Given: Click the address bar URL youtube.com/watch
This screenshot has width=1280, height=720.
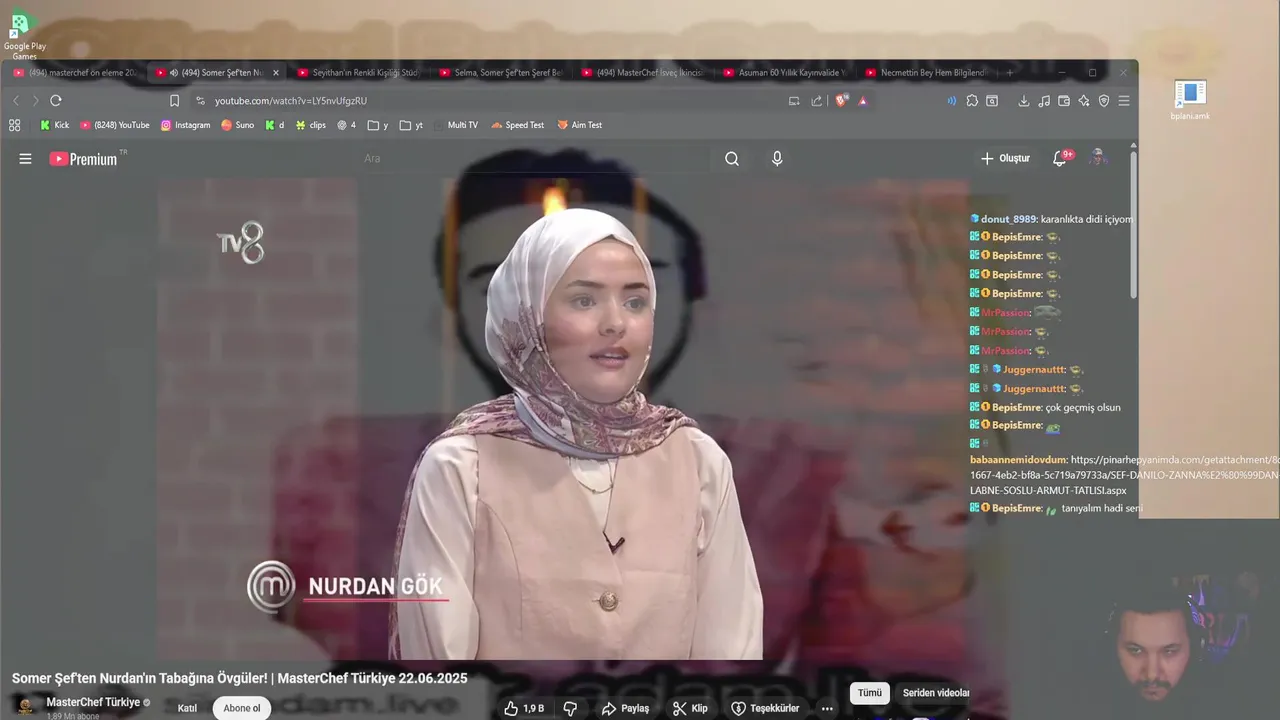Looking at the screenshot, I should click(291, 101).
